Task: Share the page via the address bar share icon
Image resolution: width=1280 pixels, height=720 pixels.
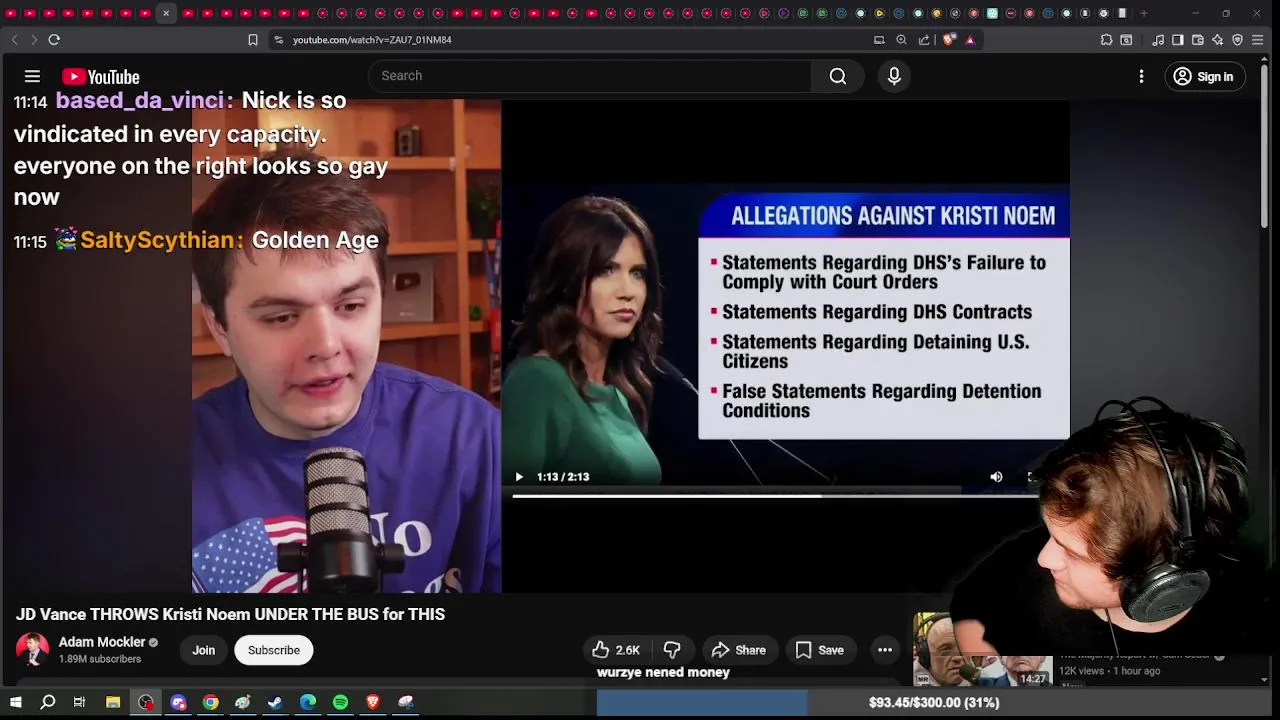Action: [x=924, y=40]
